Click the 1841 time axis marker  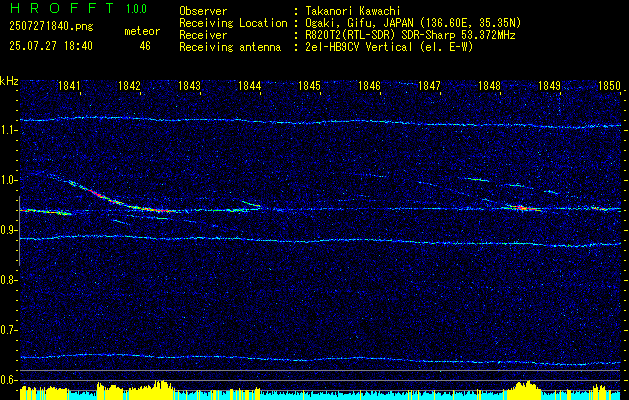pyautogui.click(x=69, y=85)
